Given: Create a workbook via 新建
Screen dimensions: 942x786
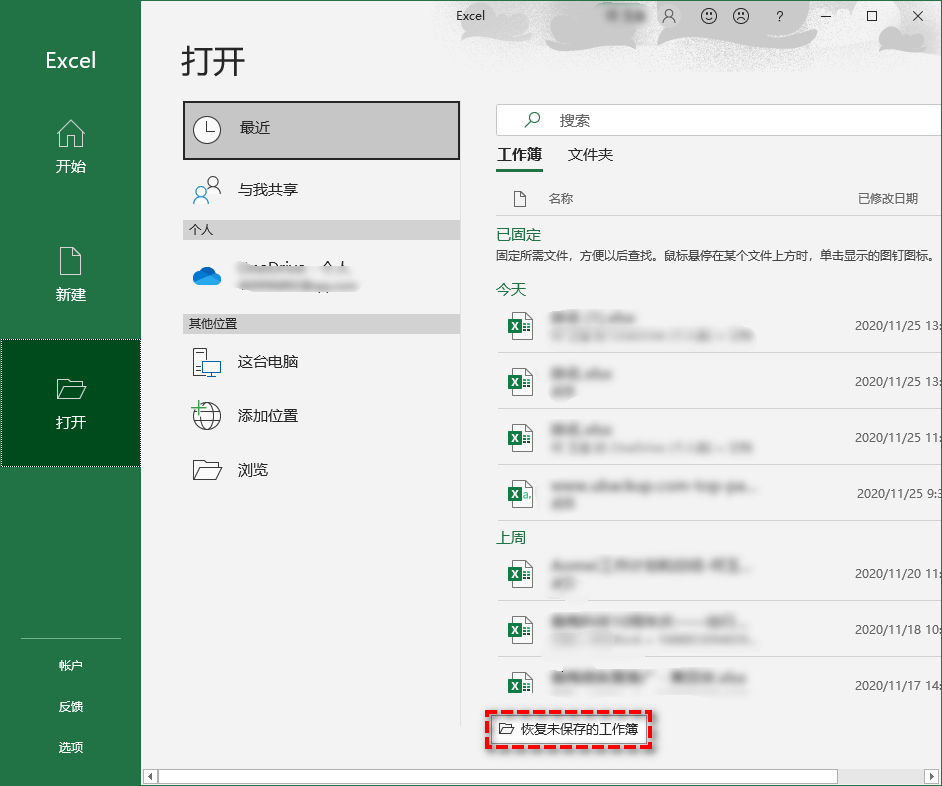Looking at the screenshot, I should pyautogui.click(x=70, y=275).
